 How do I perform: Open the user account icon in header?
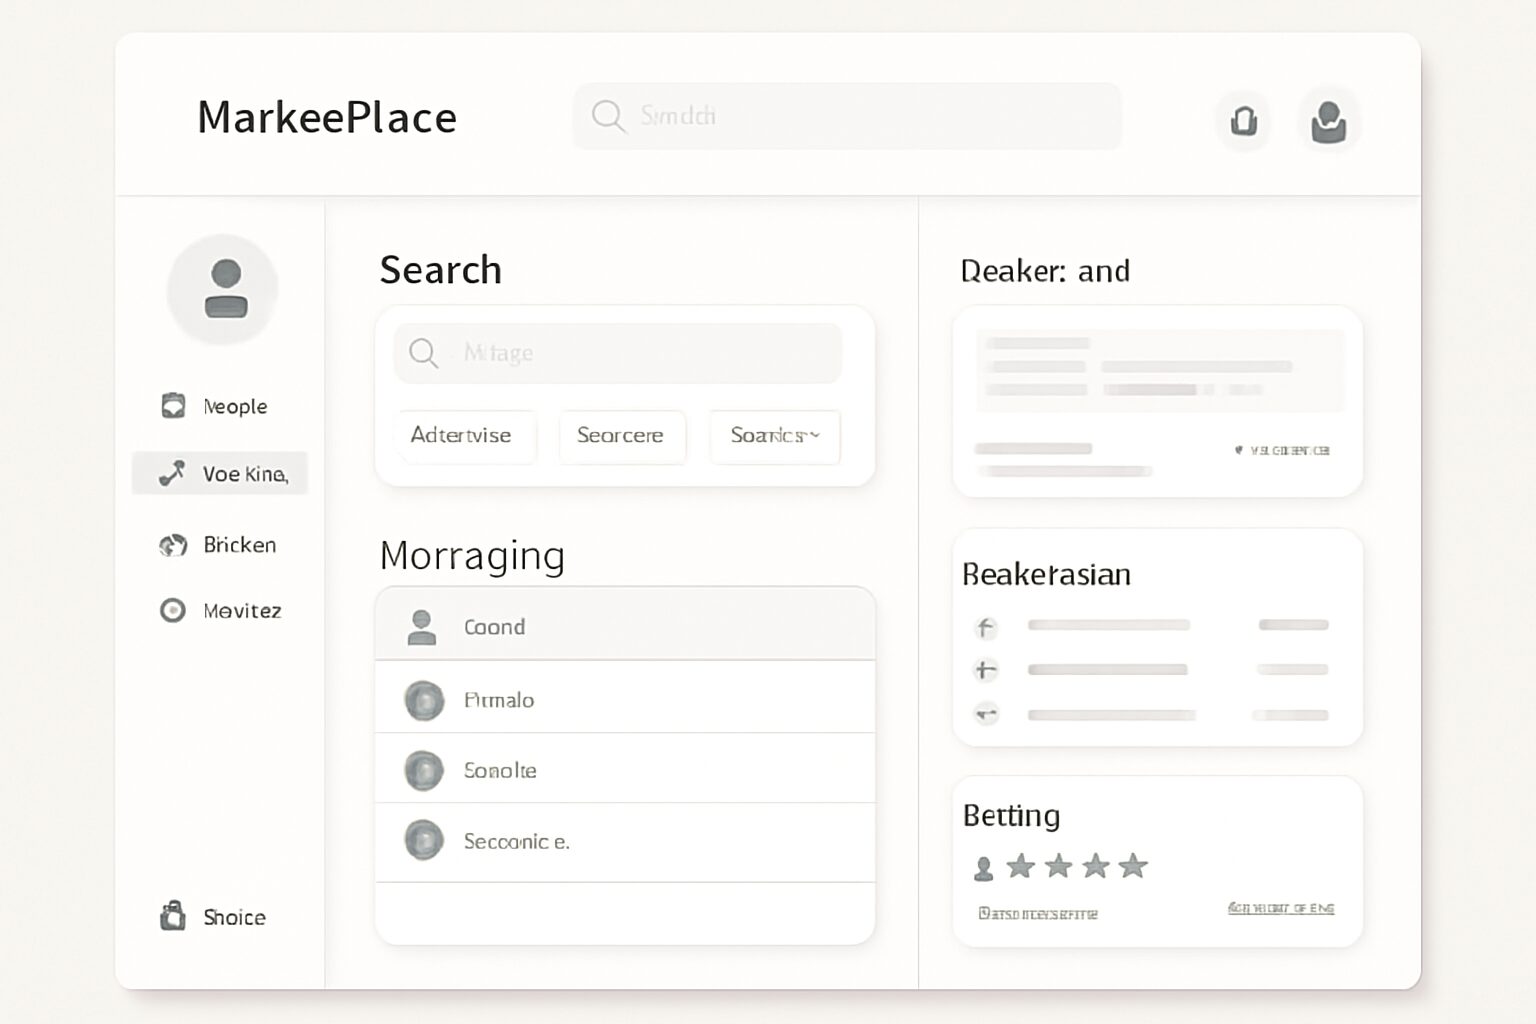click(x=1328, y=121)
